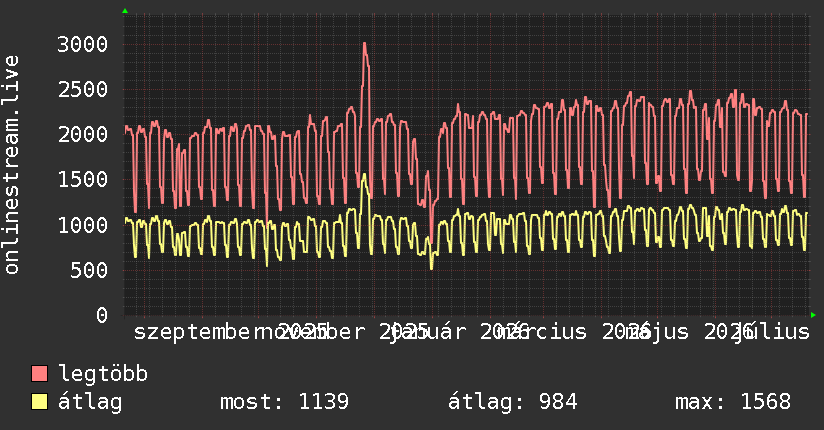
Task: Click the 1500 Y-axis label
Action: [x=83, y=180]
